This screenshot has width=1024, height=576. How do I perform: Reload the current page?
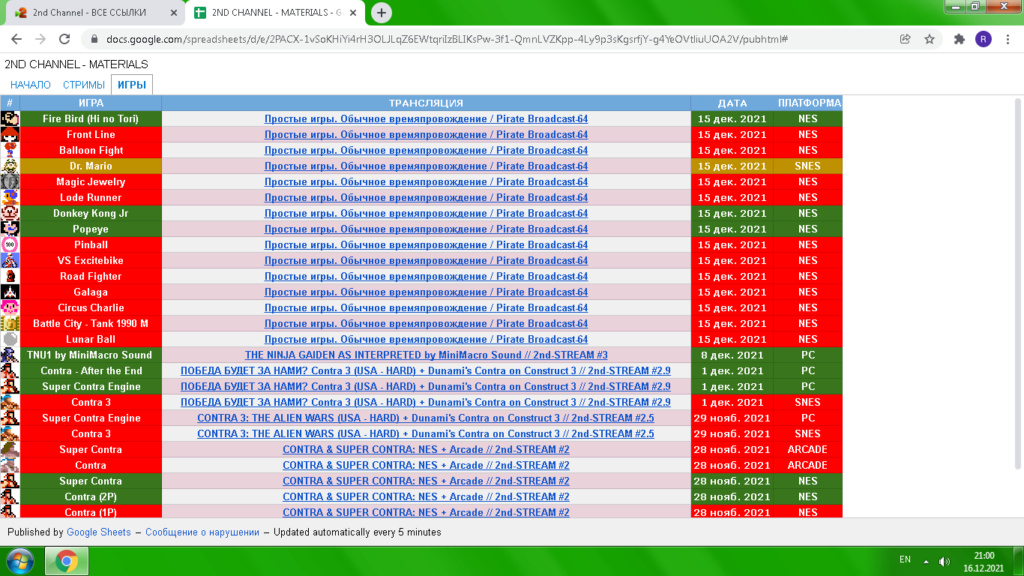[x=64, y=39]
